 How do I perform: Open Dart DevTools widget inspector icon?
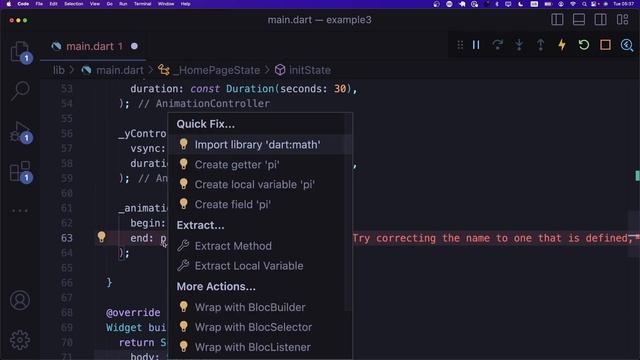click(x=627, y=44)
